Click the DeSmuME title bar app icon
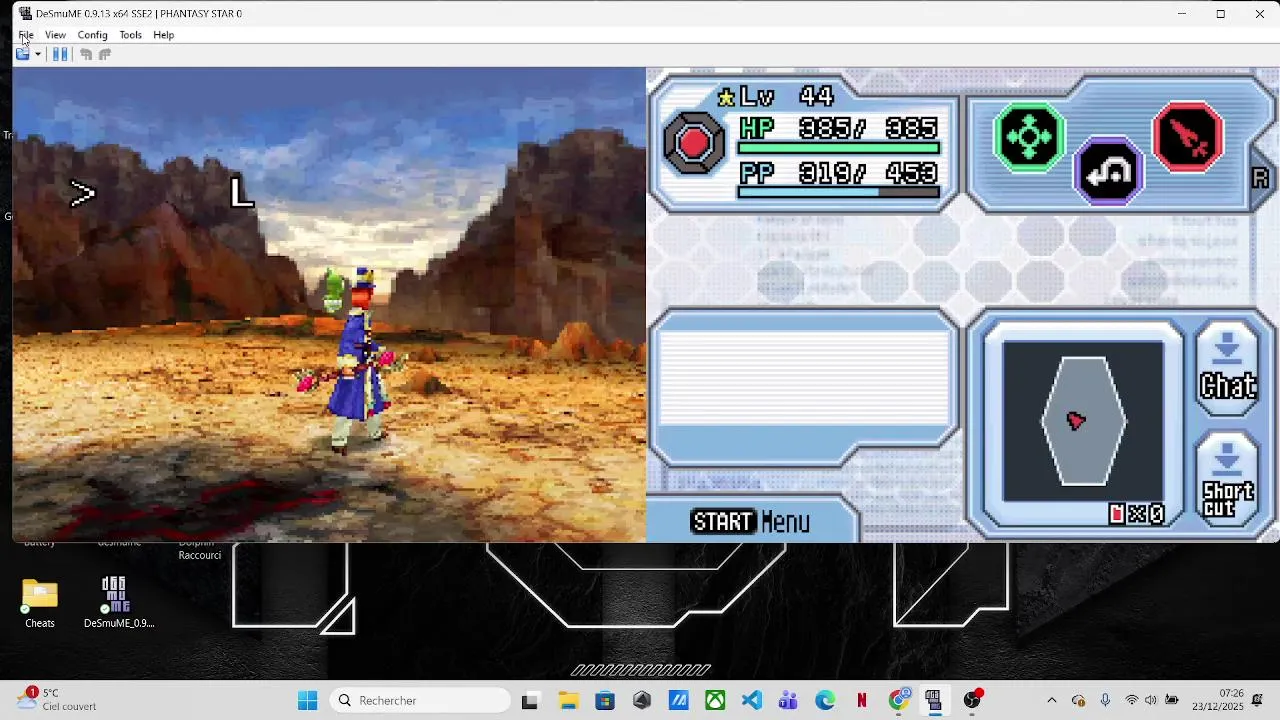The image size is (1280, 720). pyautogui.click(x=25, y=14)
